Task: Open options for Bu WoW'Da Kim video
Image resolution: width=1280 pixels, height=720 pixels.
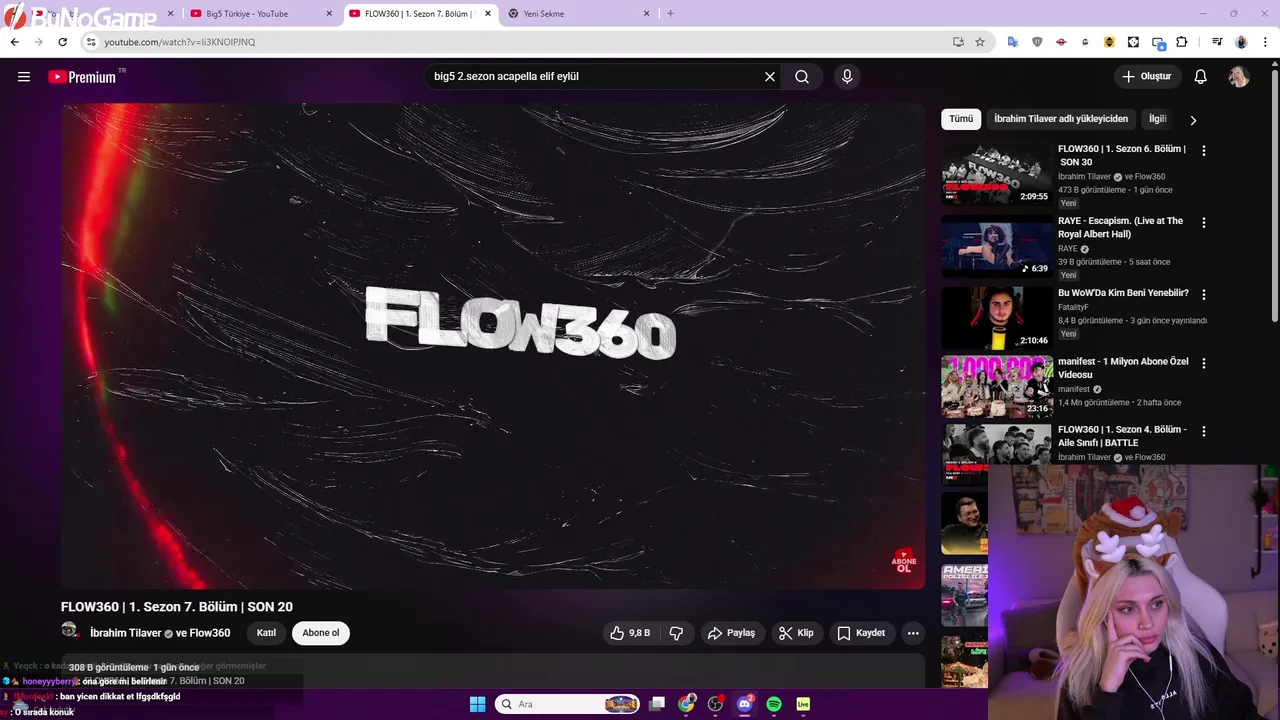Action: 1204,294
